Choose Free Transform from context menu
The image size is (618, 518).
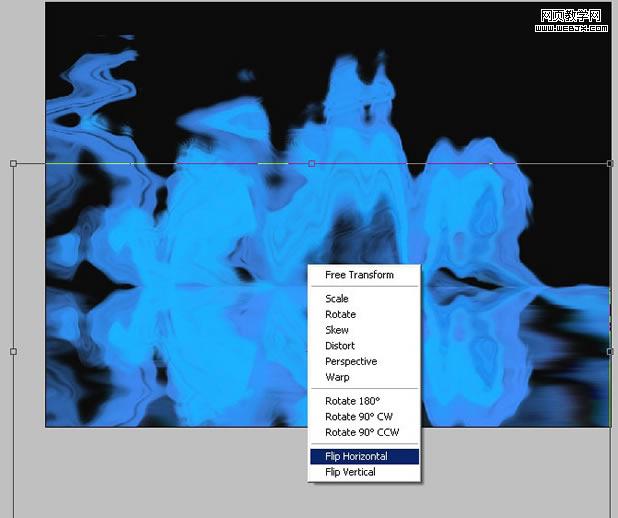364,275
